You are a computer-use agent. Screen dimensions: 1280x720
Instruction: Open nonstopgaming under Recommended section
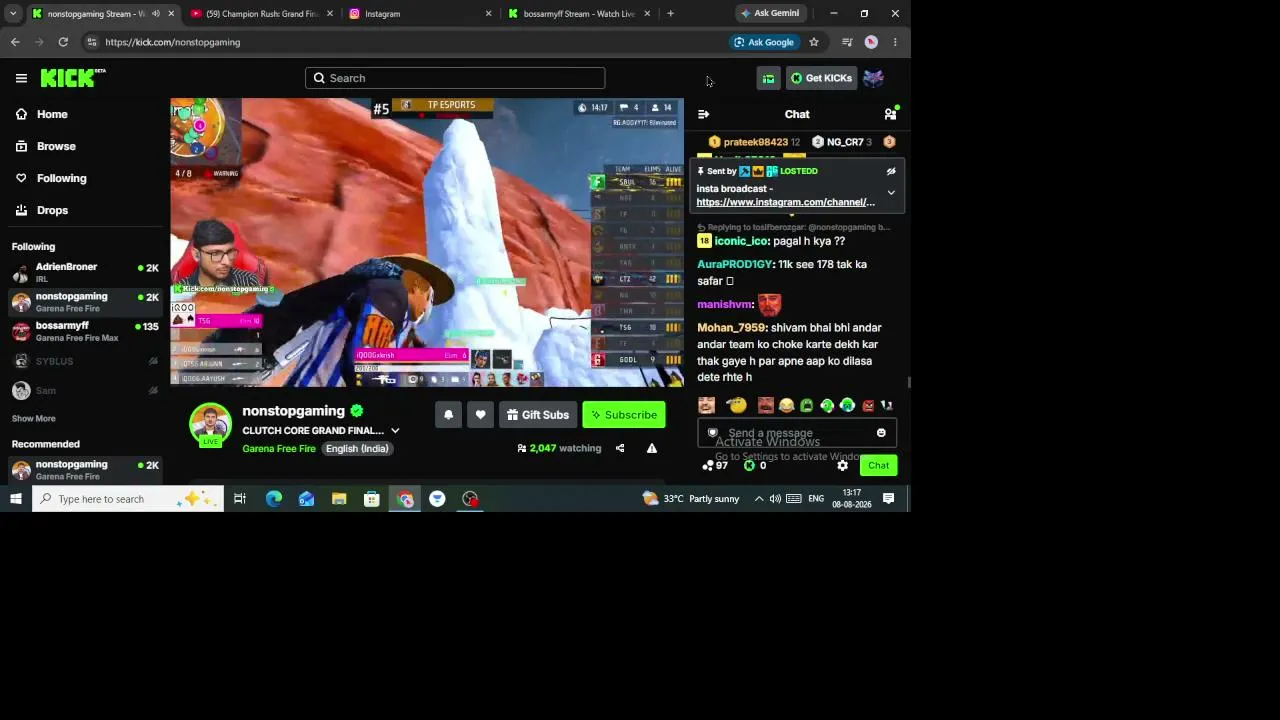point(85,469)
